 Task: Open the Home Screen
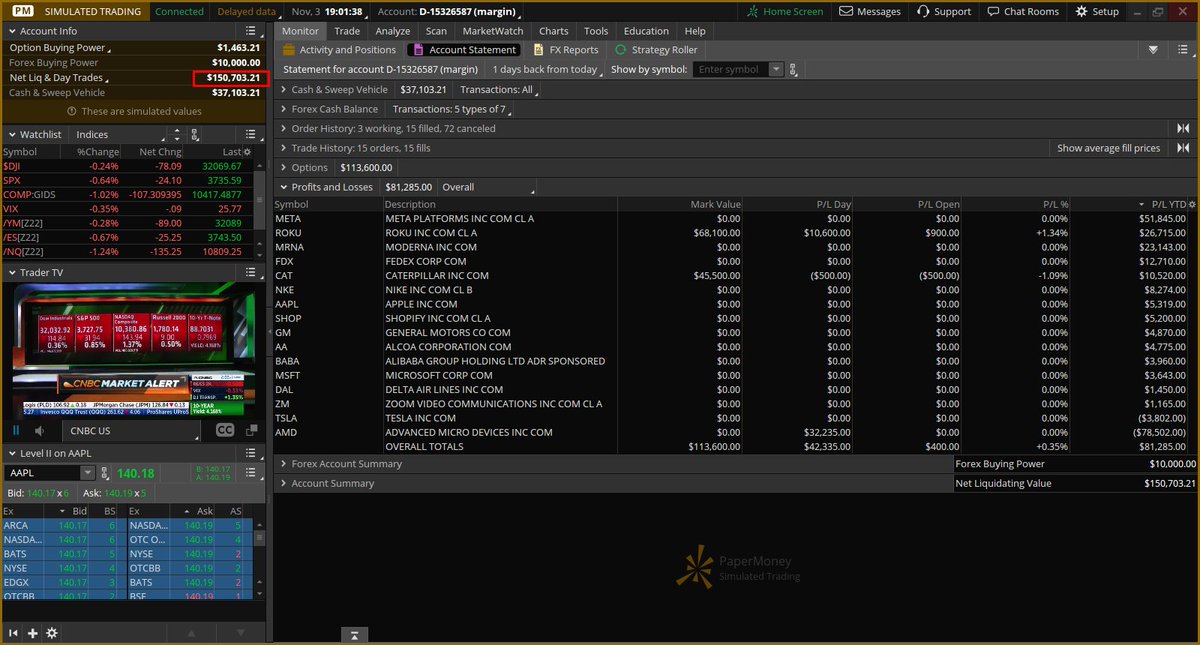coord(785,11)
